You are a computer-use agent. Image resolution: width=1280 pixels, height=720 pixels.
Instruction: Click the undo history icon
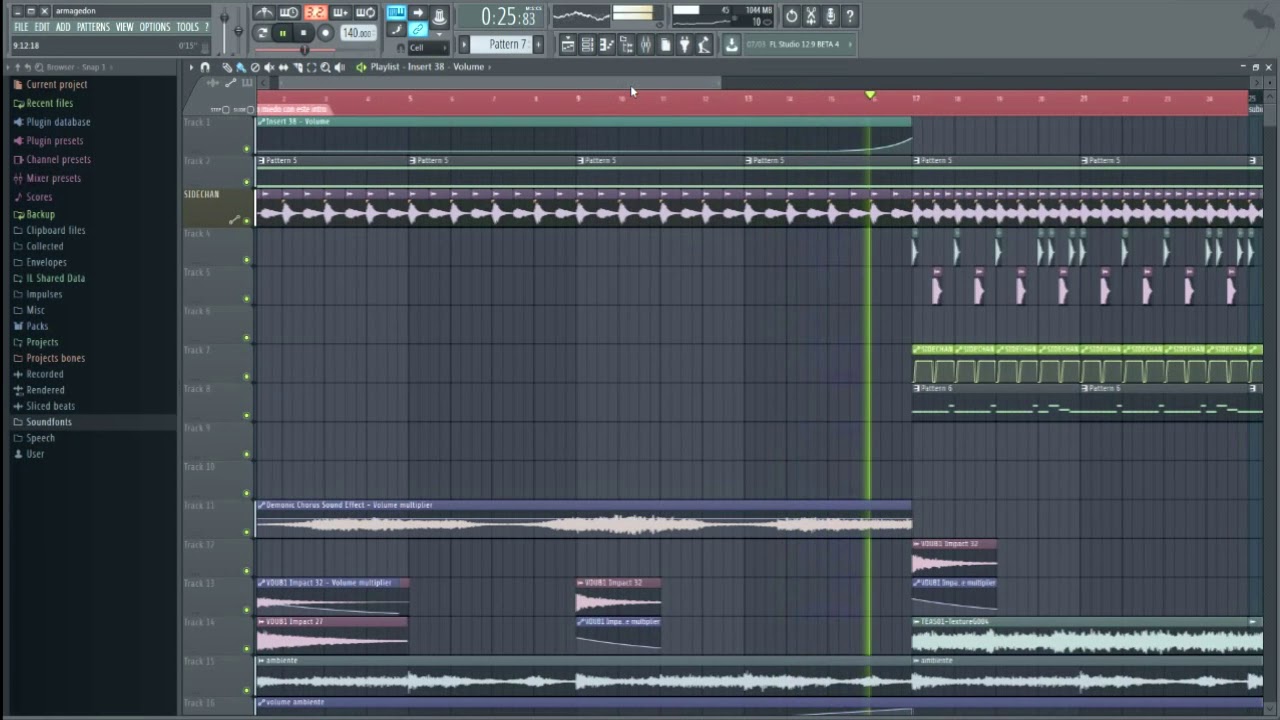pyautogui.click(x=791, y=16)
